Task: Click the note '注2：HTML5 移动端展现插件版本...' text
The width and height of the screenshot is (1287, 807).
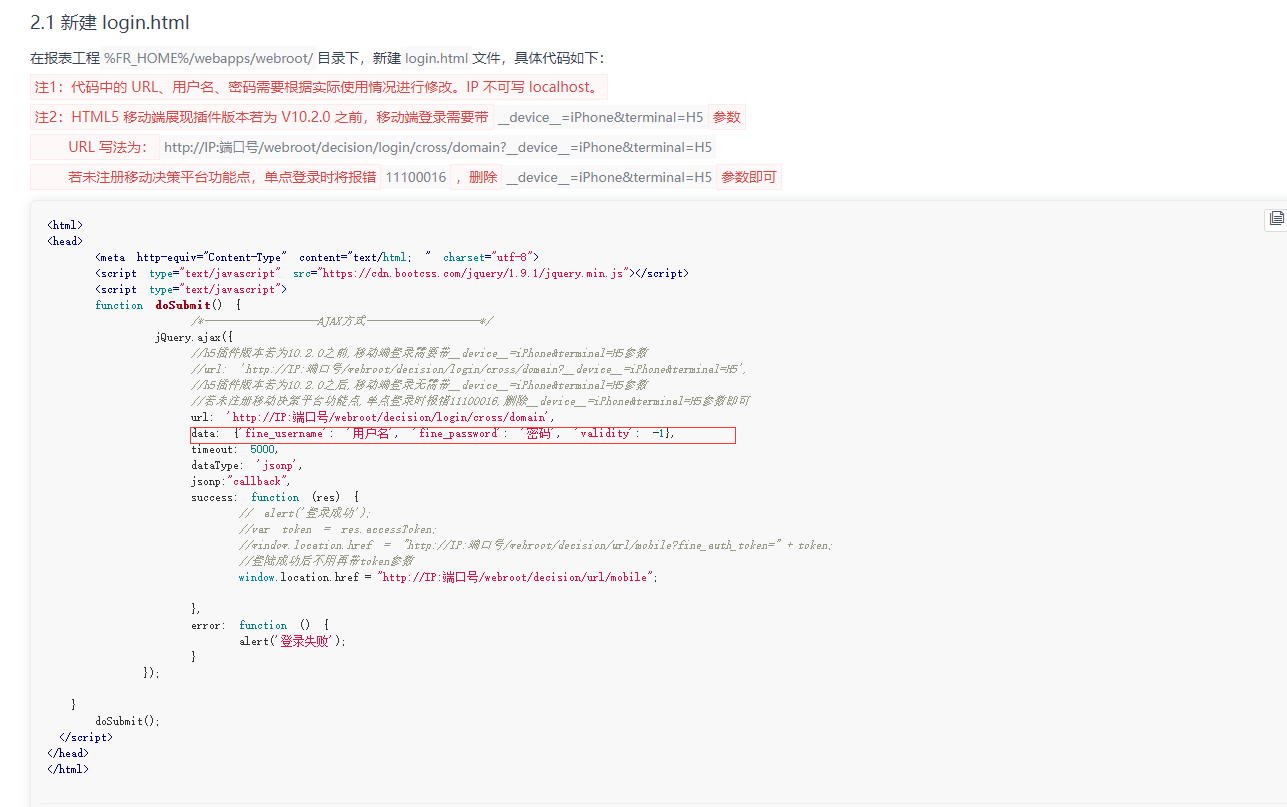Action: tap(262, 117)
